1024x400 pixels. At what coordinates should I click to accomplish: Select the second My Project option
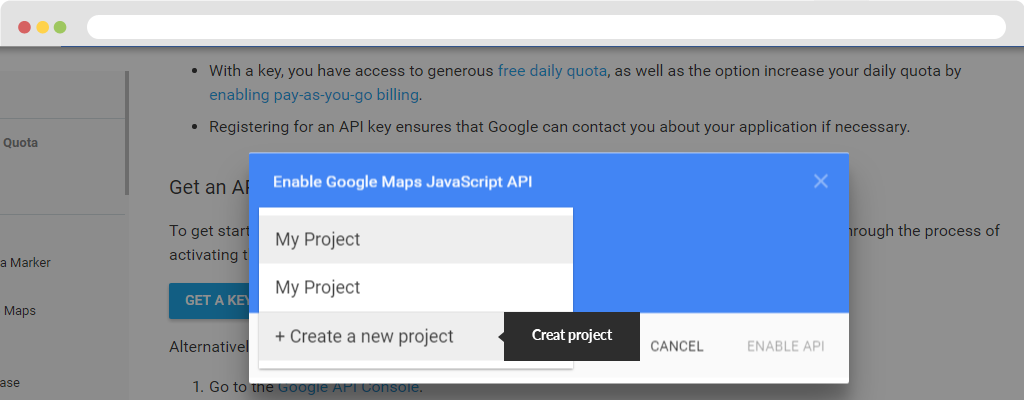coord(416,288)
